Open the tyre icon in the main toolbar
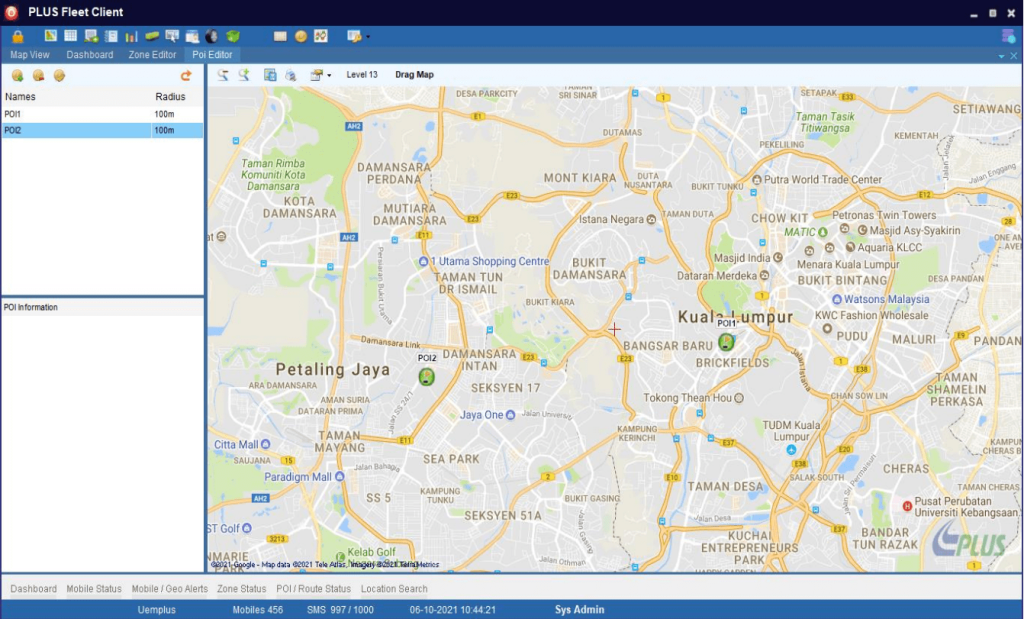The height and width of the screenshot is (619, 1024). pyautogui.click(x=212, y=36)
